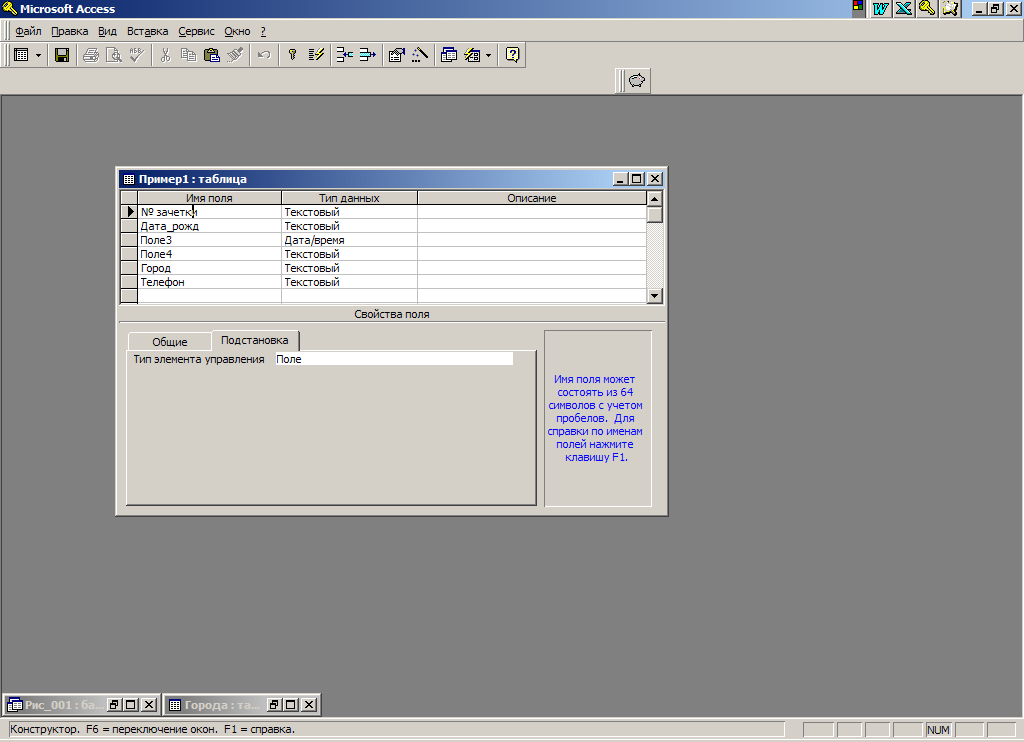Click the Пример1 : таблица title bar

click(366, 179)
